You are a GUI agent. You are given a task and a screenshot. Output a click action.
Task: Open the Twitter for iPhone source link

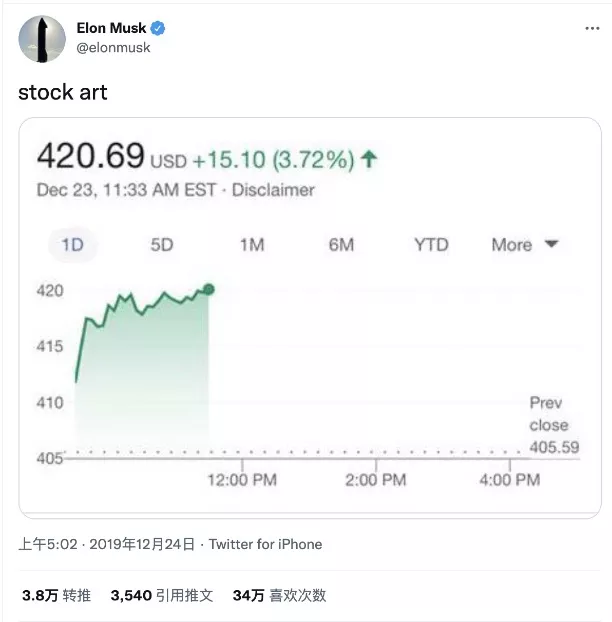click(x=265, y=544)
